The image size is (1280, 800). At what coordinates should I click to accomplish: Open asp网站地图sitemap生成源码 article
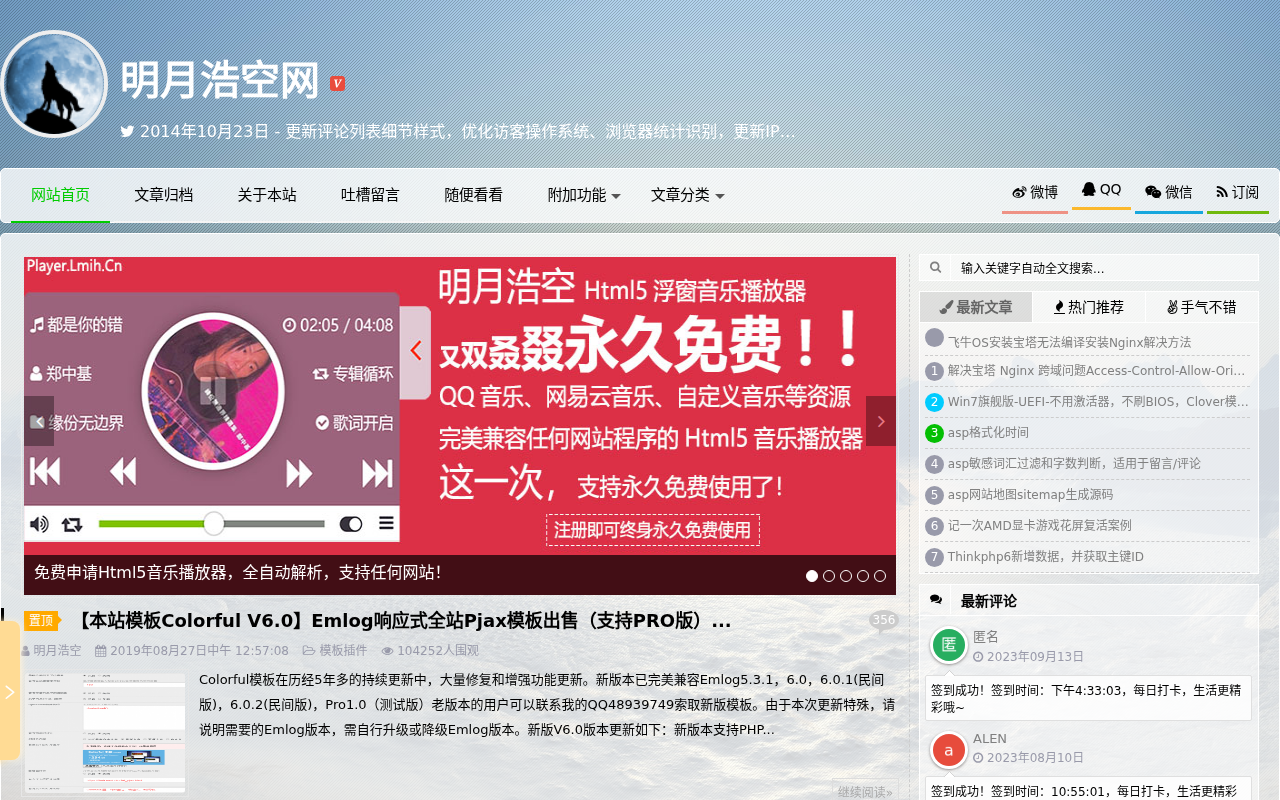click(1030, 494)
